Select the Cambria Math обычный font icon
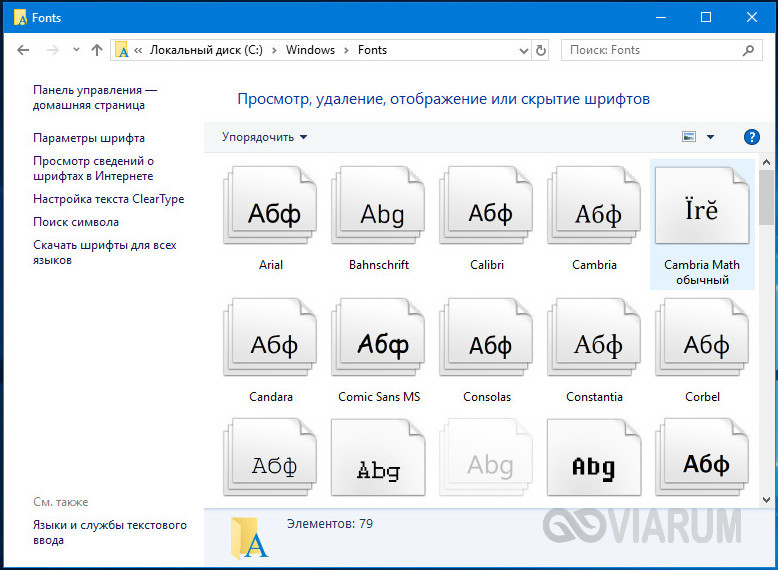Viewport: 778px width, 570px height. point(702,205)
